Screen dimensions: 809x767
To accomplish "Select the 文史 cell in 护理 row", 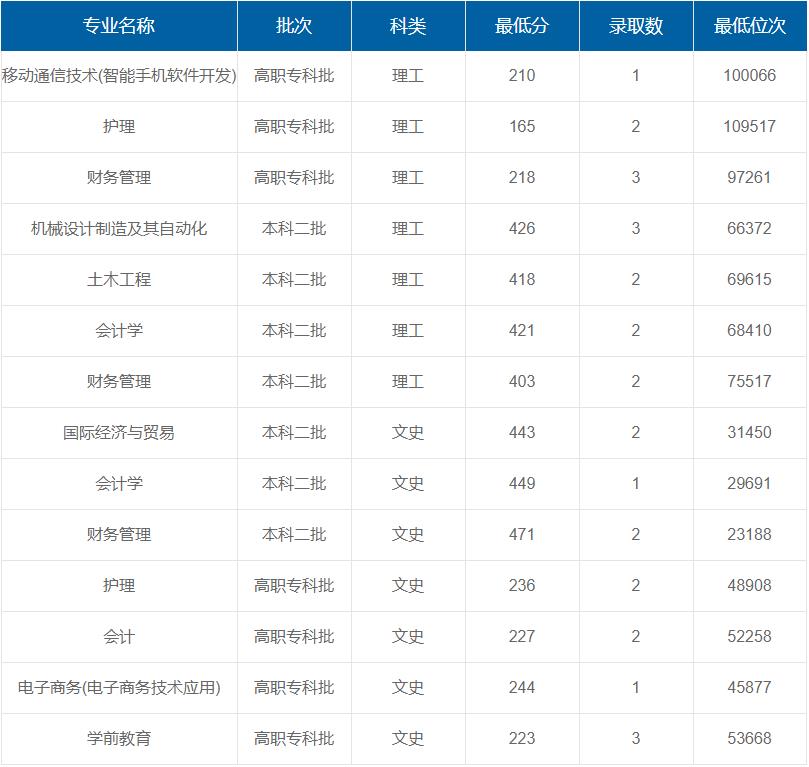I will click(409, 586).
